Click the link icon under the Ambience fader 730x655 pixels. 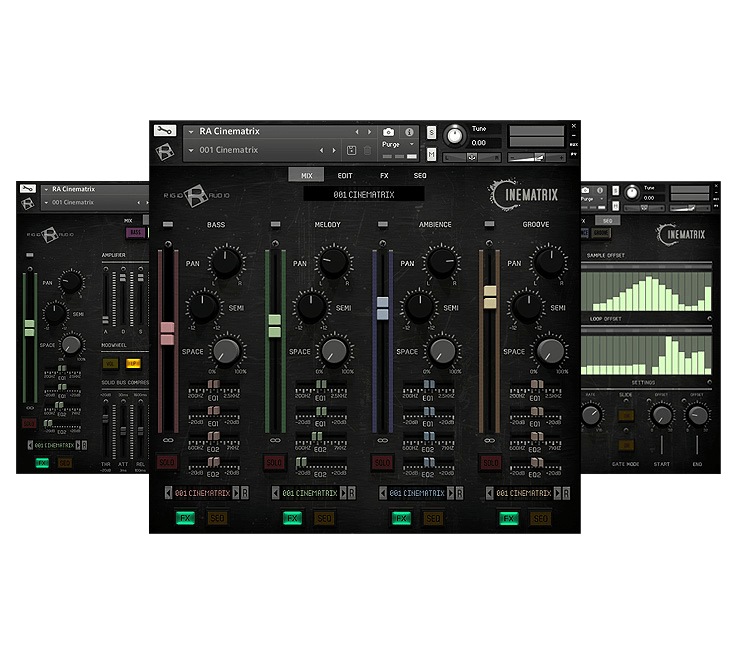(383, 440)
